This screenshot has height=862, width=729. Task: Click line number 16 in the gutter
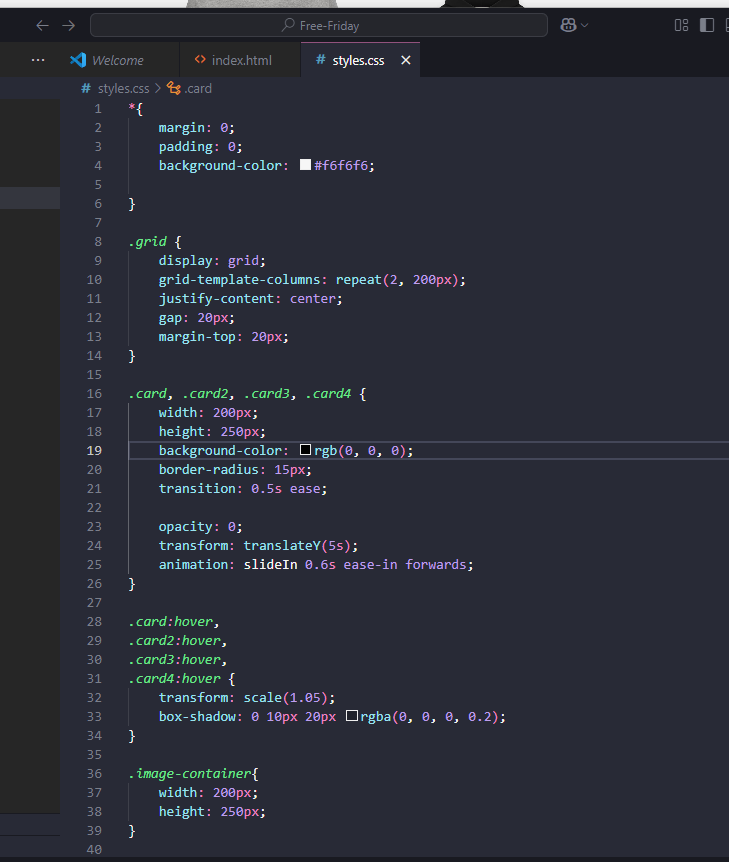click(94, 394)
